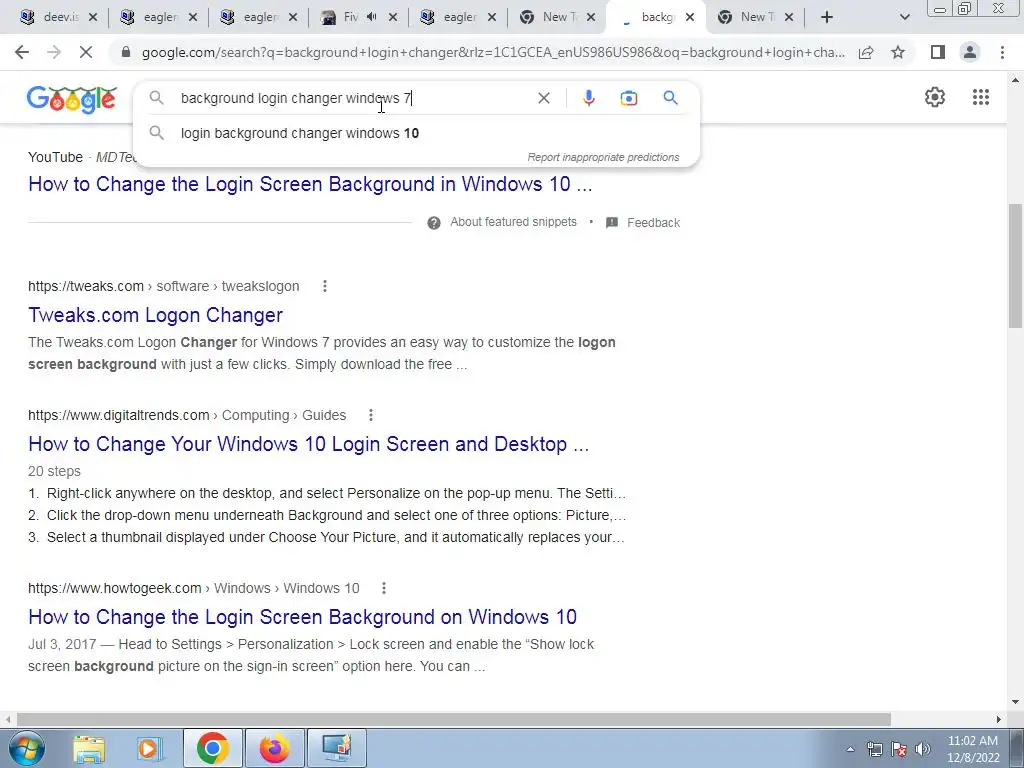
Task: Open the Chrome profile avatar
Action: 970,52
